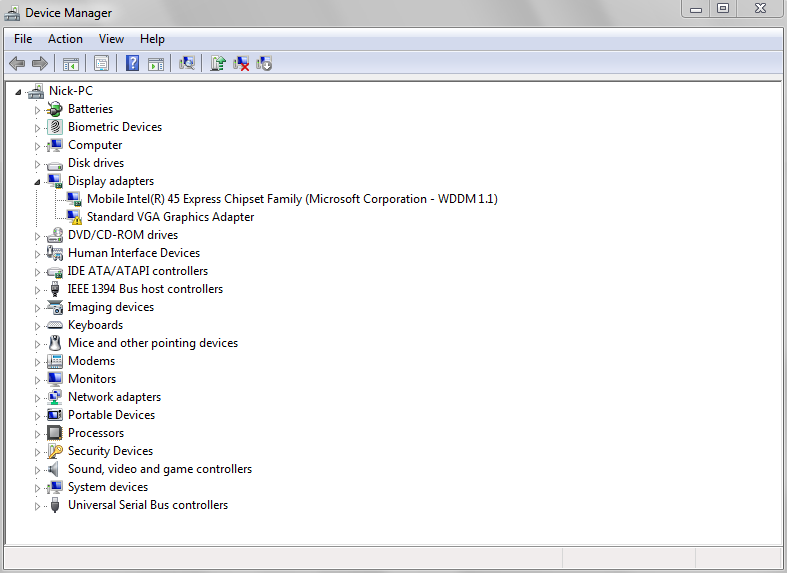The width and height of the screenshot is (787, 573).
Task: Collapse the Nick-PC root node
Action: (18, 92)
